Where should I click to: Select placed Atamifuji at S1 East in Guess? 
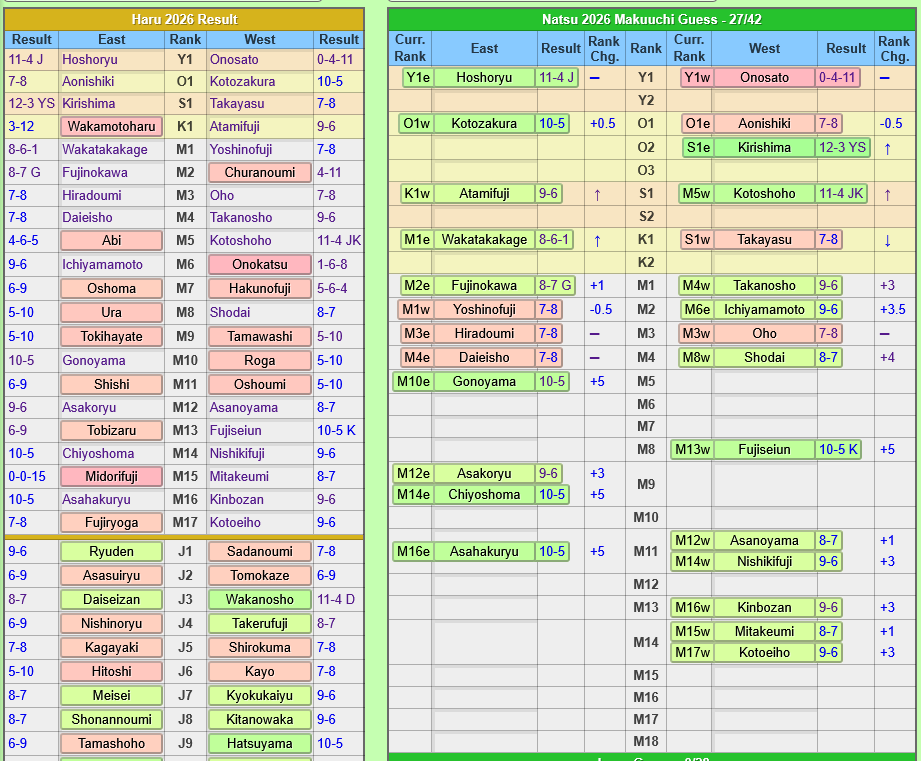coord(481,193)
